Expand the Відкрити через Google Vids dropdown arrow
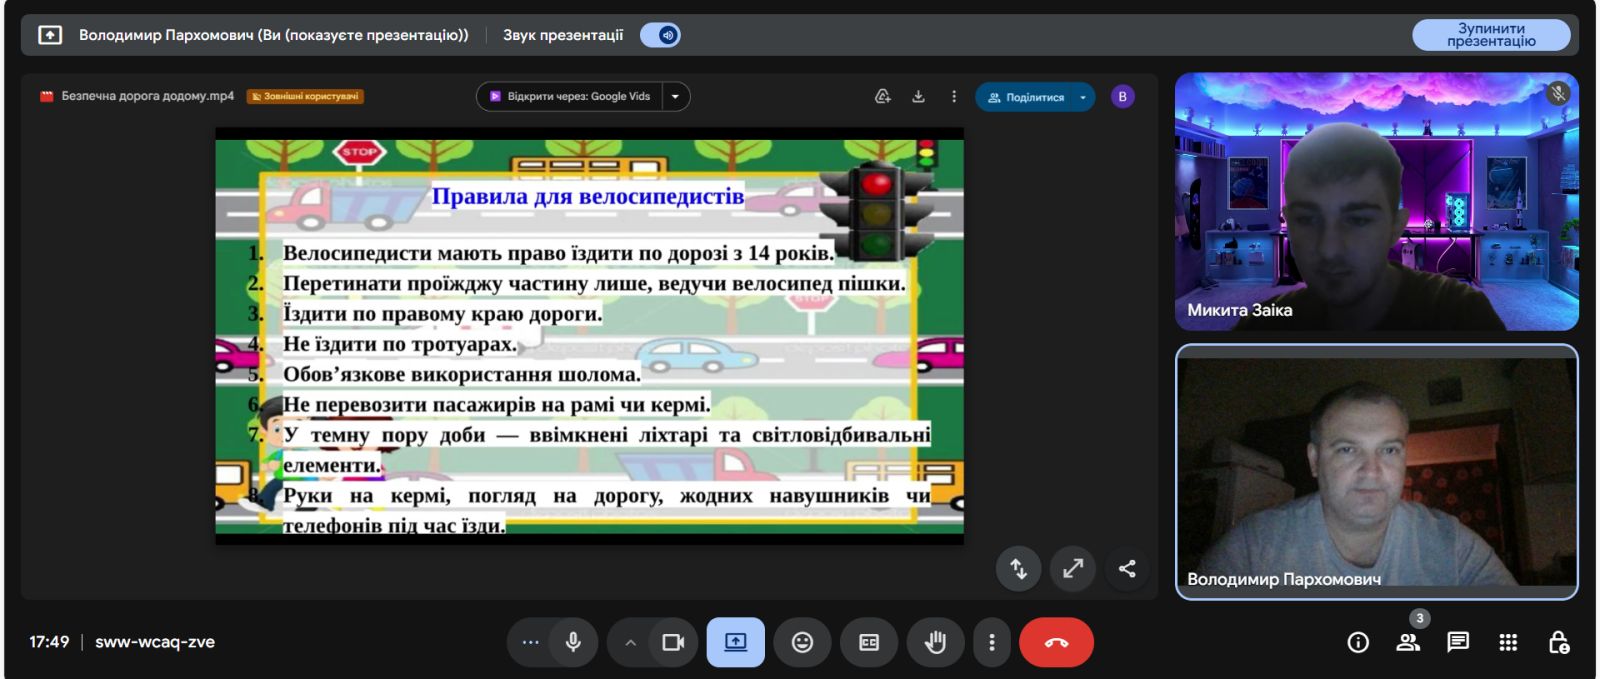Viewport: 1600px width, 679px height. click(675, 97)
